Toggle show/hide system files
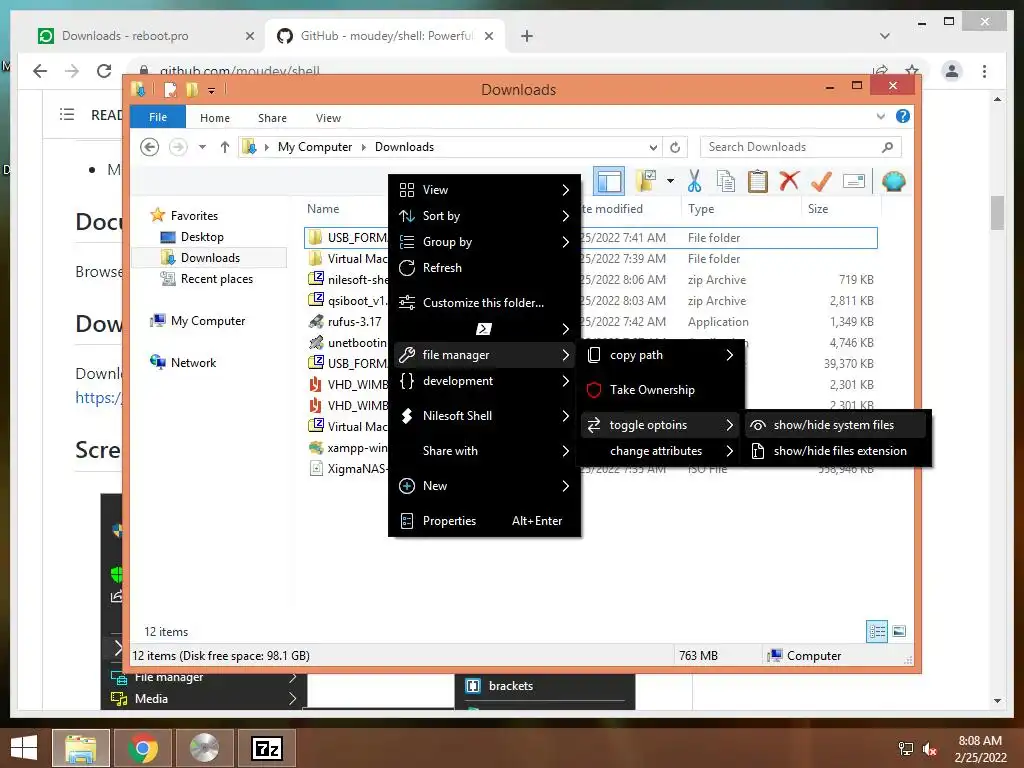Image resolution: width=1024 pixels, height=768 pixels. click(835, 425)
